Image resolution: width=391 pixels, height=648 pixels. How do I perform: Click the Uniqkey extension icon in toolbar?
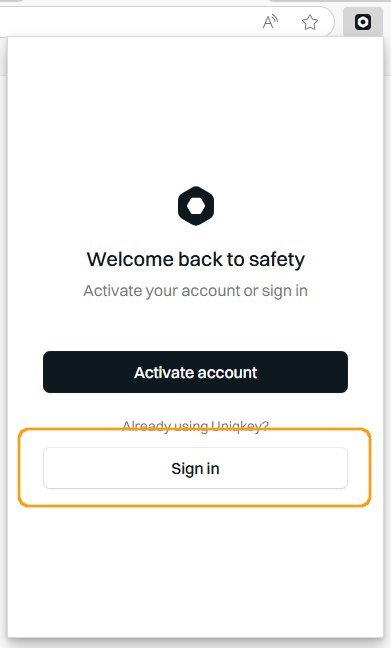(x=363, y=21)
